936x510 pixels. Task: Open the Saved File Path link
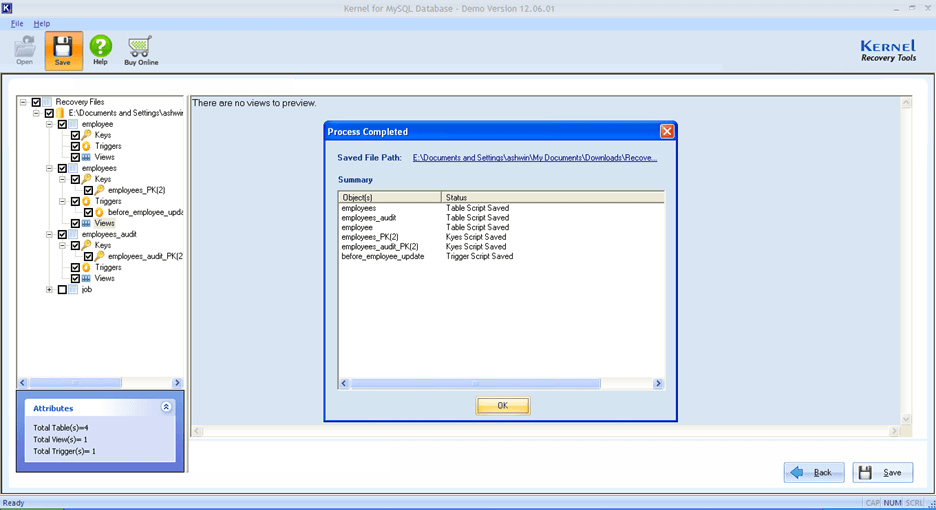[x=534, y=158]
